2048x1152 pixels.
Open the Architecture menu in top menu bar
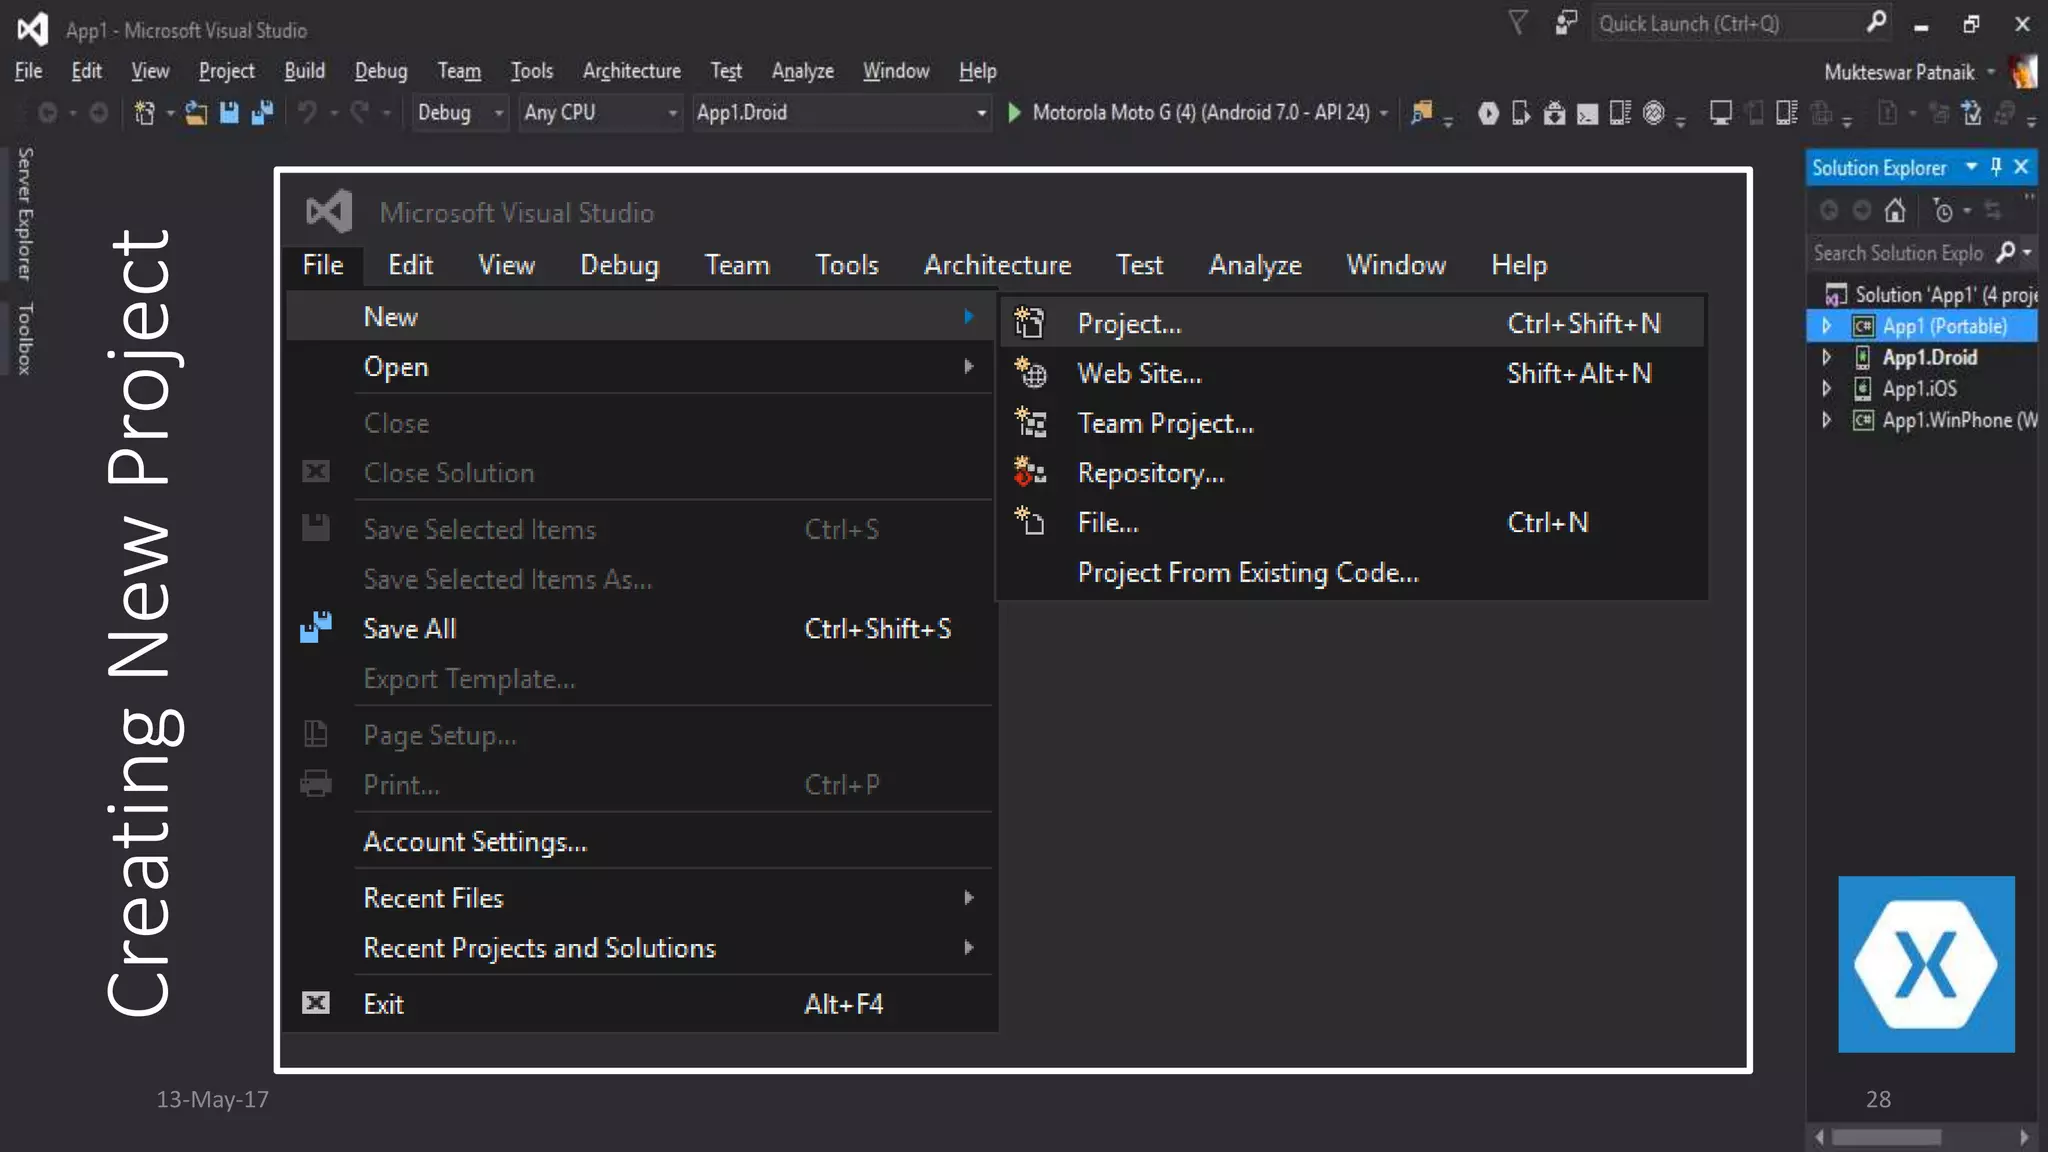(x=631, y=71)
